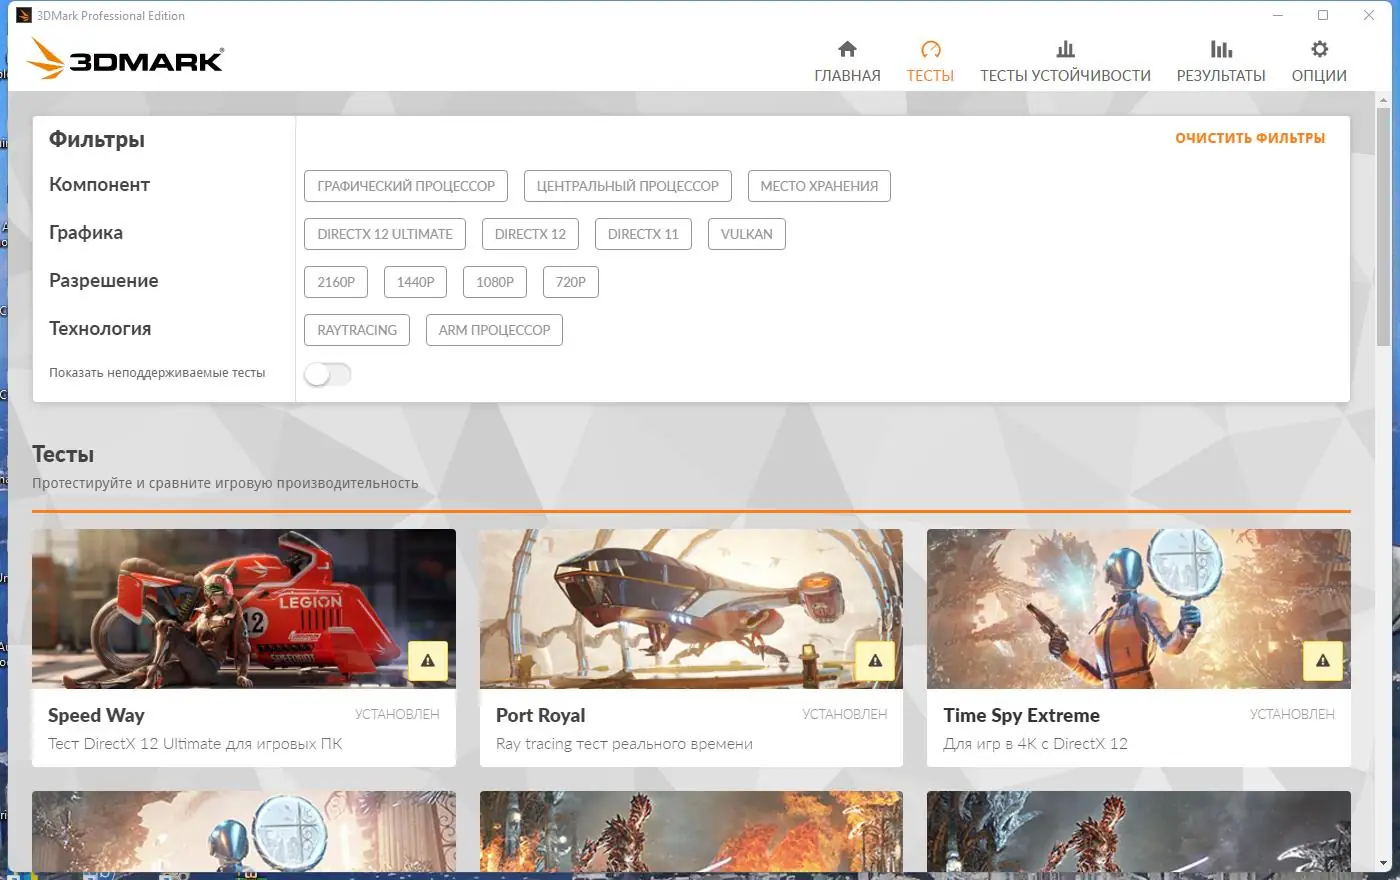
Task: Select the DIRECTX 12 ULTIMATE filter button
Action: (384, 233)
